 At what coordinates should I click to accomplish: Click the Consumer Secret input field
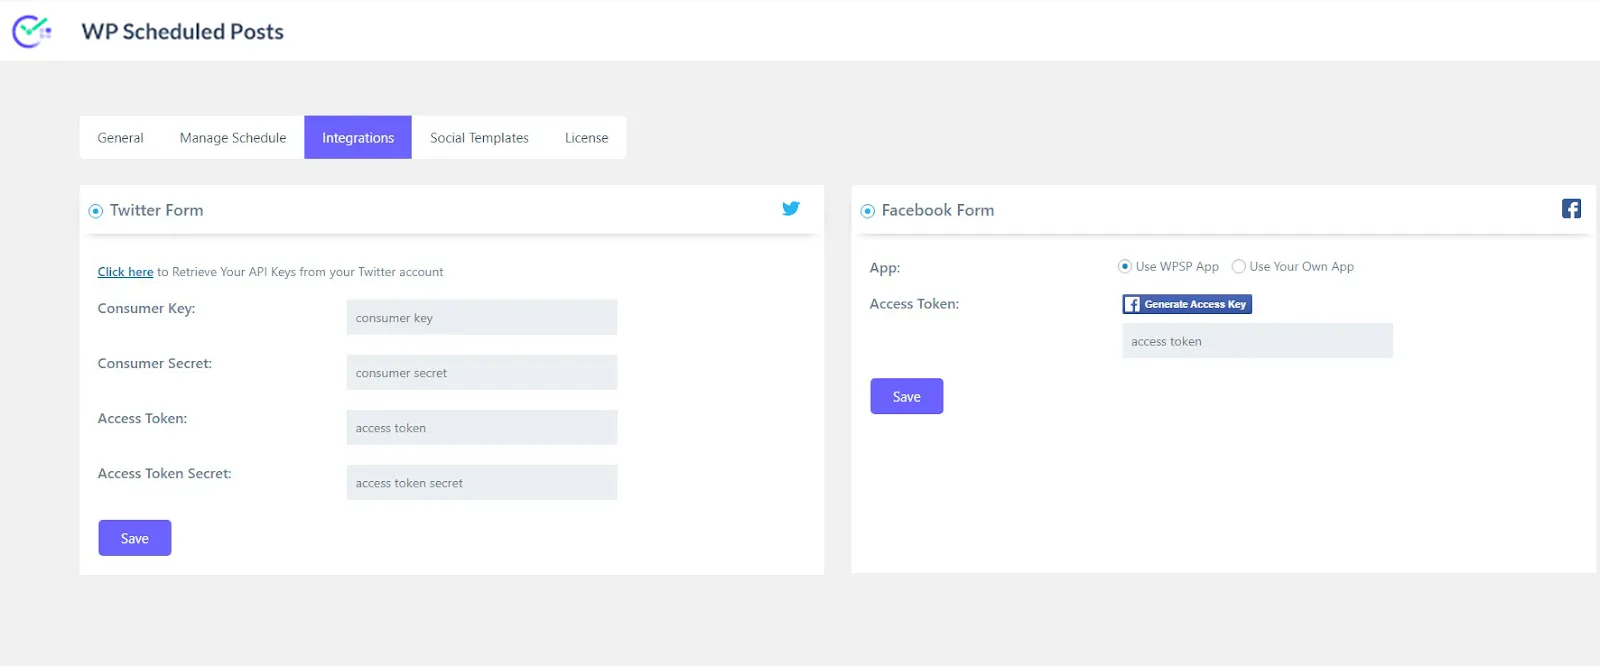[481, 373]
